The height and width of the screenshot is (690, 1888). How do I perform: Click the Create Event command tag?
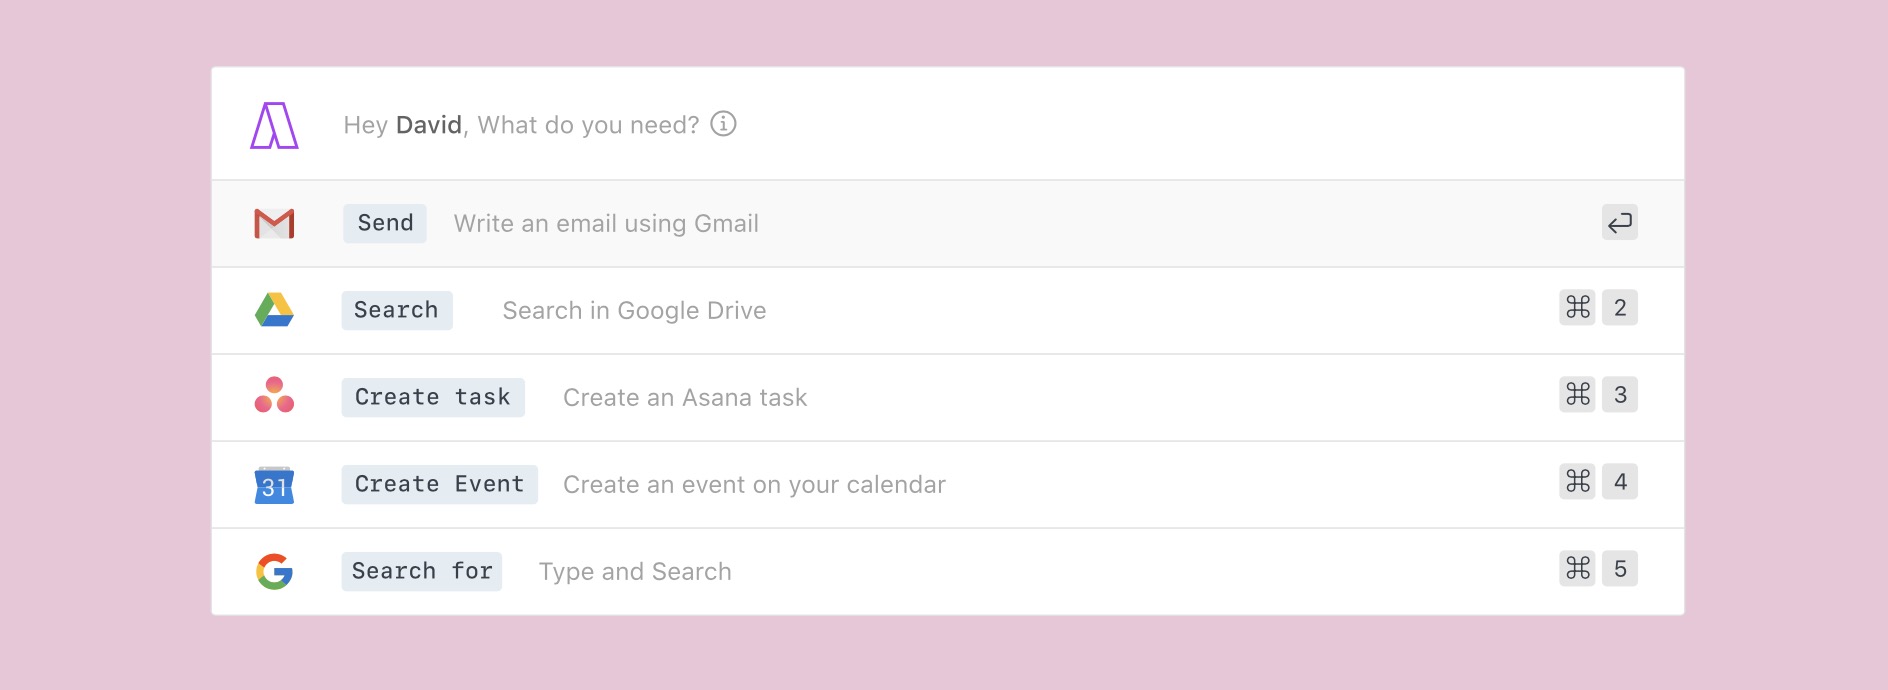point(439,484)
